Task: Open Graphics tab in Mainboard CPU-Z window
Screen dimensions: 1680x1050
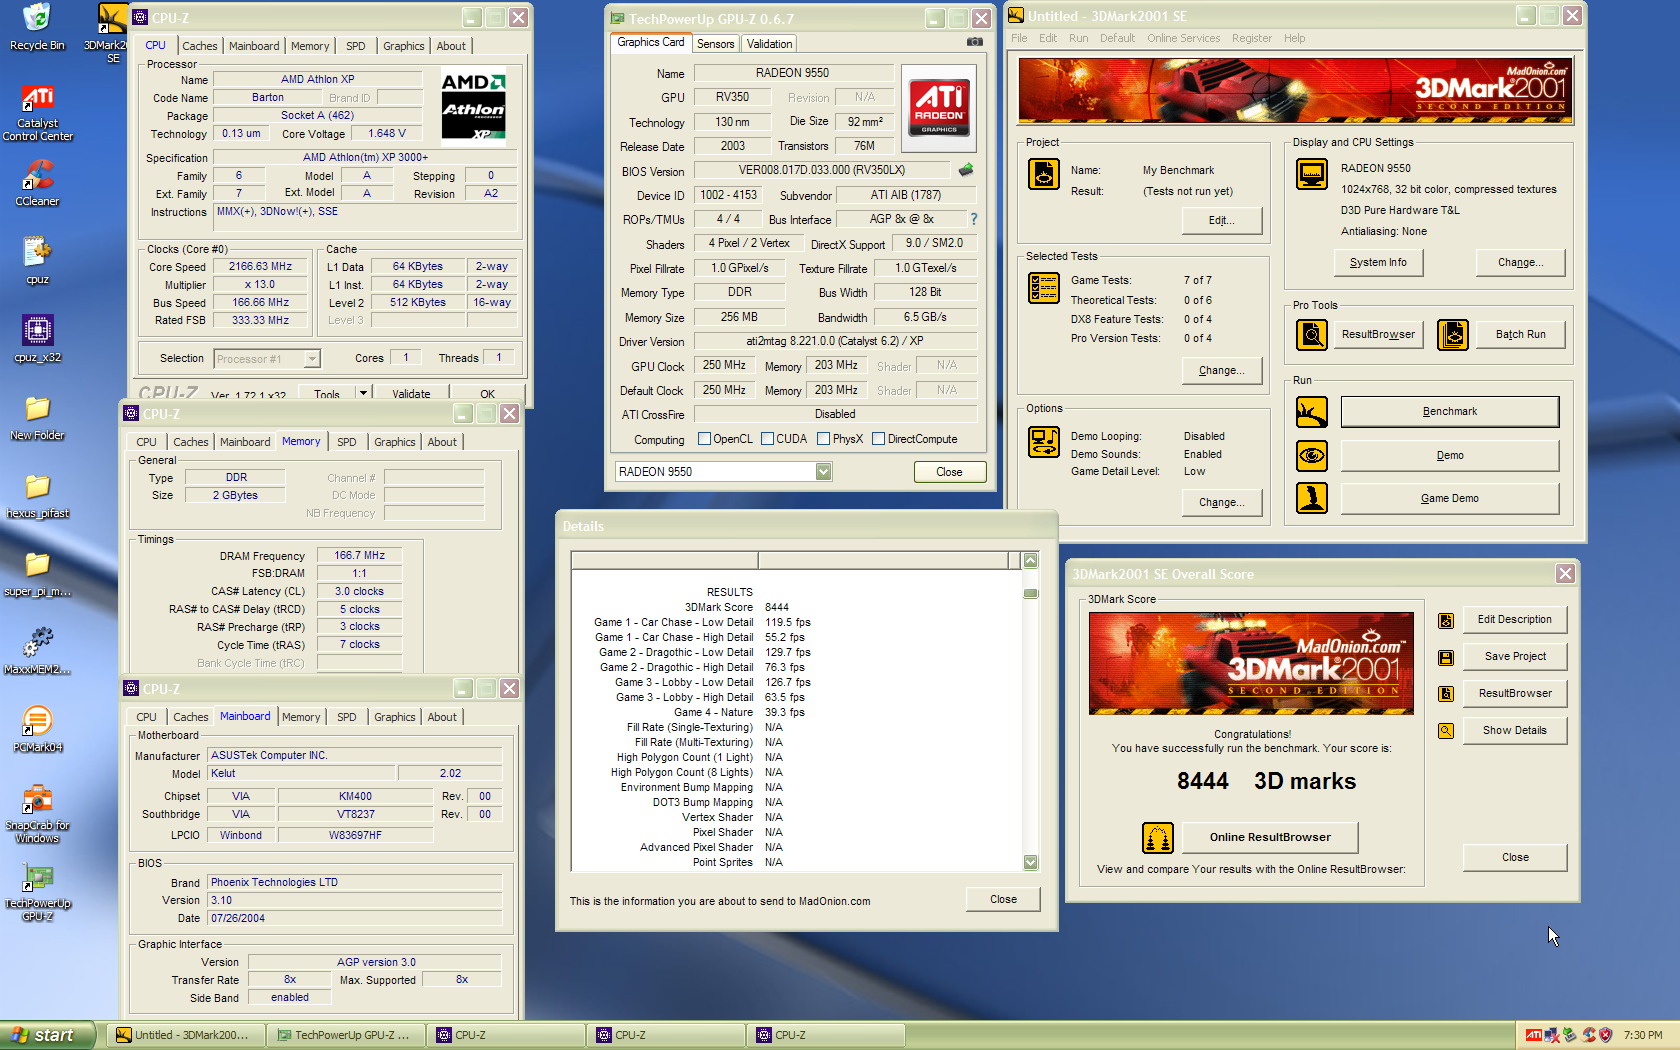Action: pos(394,717)
